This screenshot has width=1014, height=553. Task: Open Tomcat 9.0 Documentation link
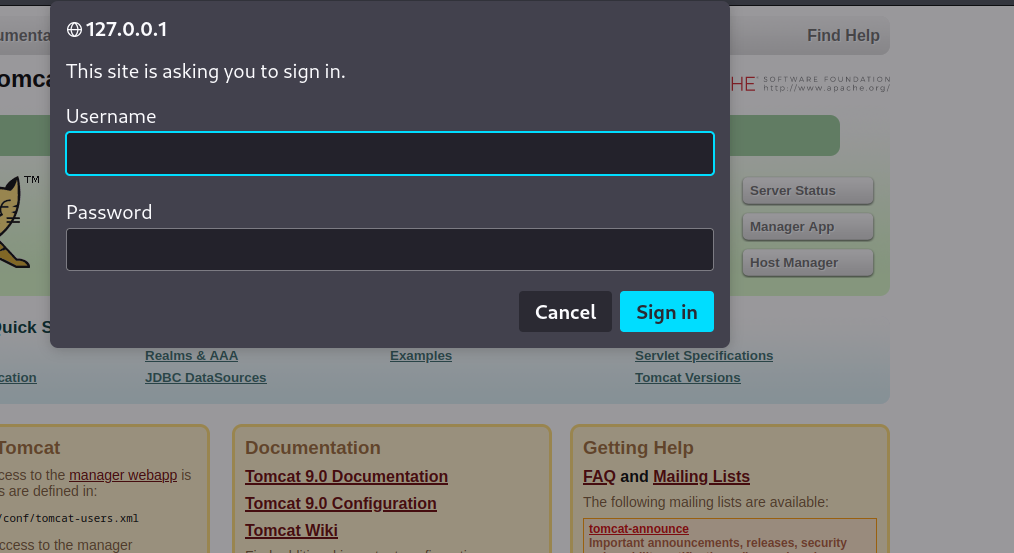tap(346, 477)
